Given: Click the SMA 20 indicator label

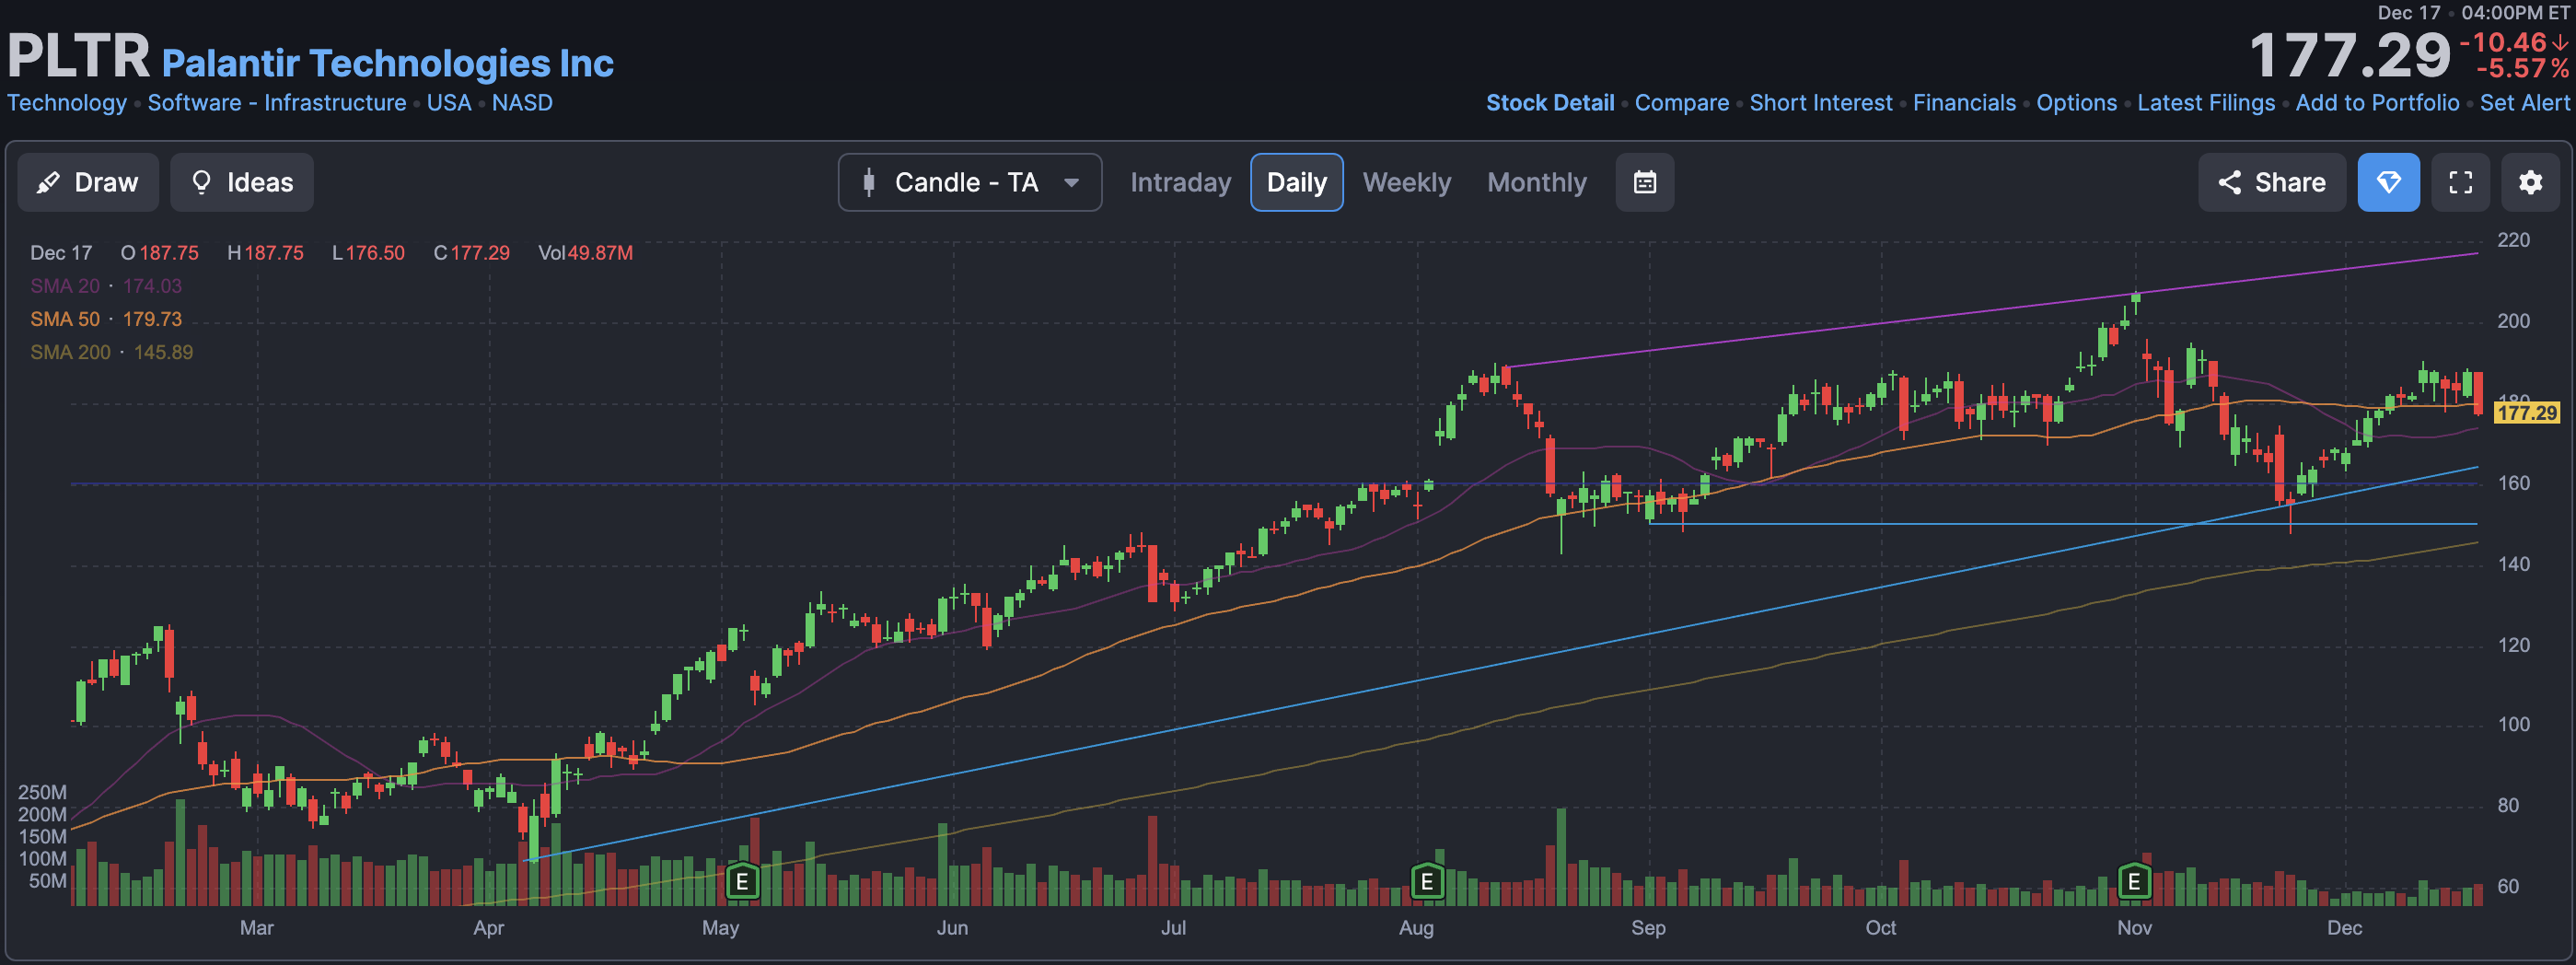Looking at the screenshot, I should pyautogui.click(x=65, y=286).
